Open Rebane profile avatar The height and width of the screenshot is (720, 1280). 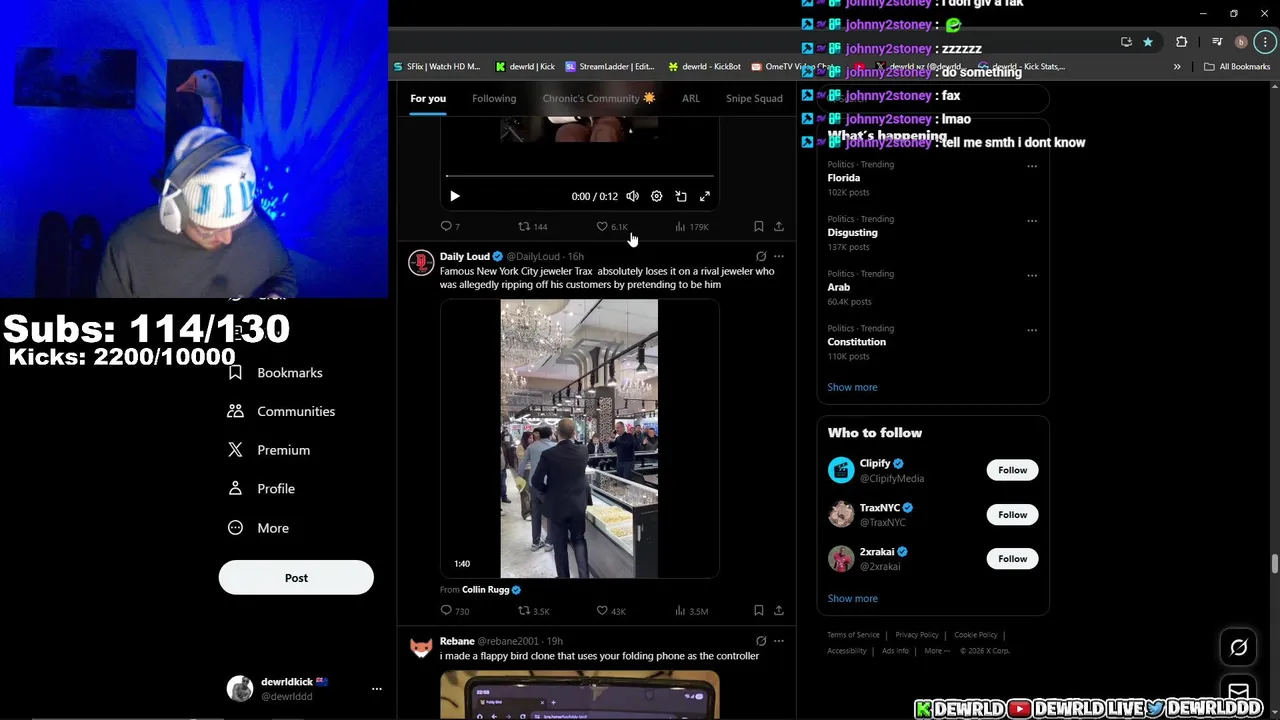(421, 647)
